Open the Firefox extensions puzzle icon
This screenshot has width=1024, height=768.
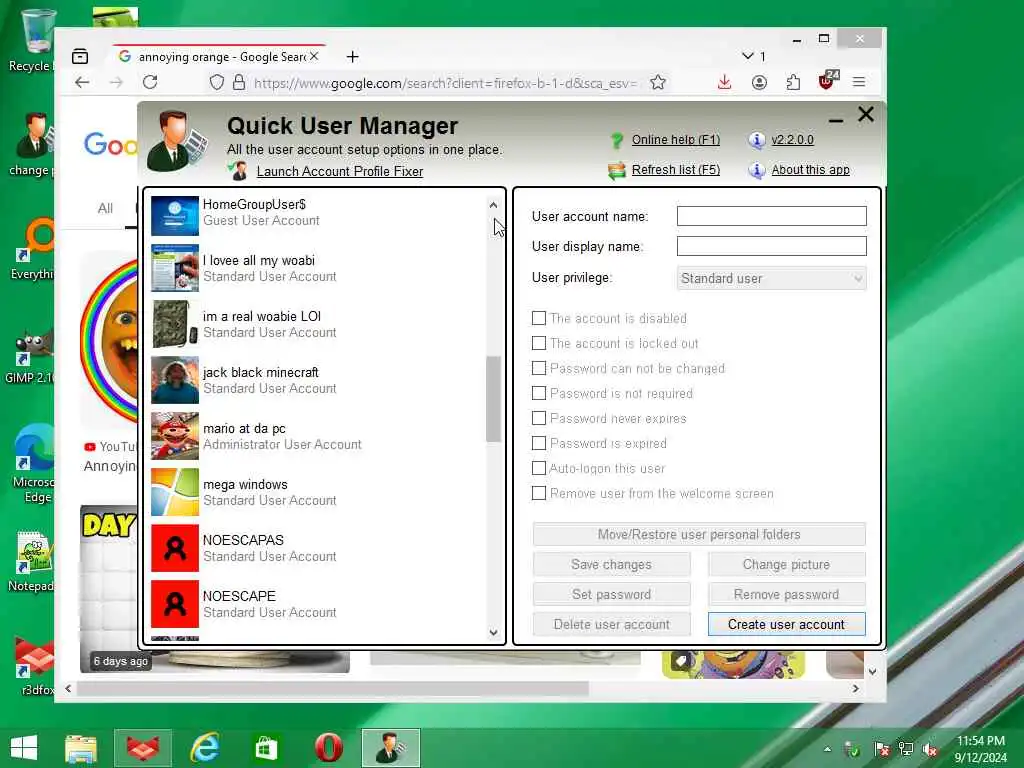click(x=793, y=82)
